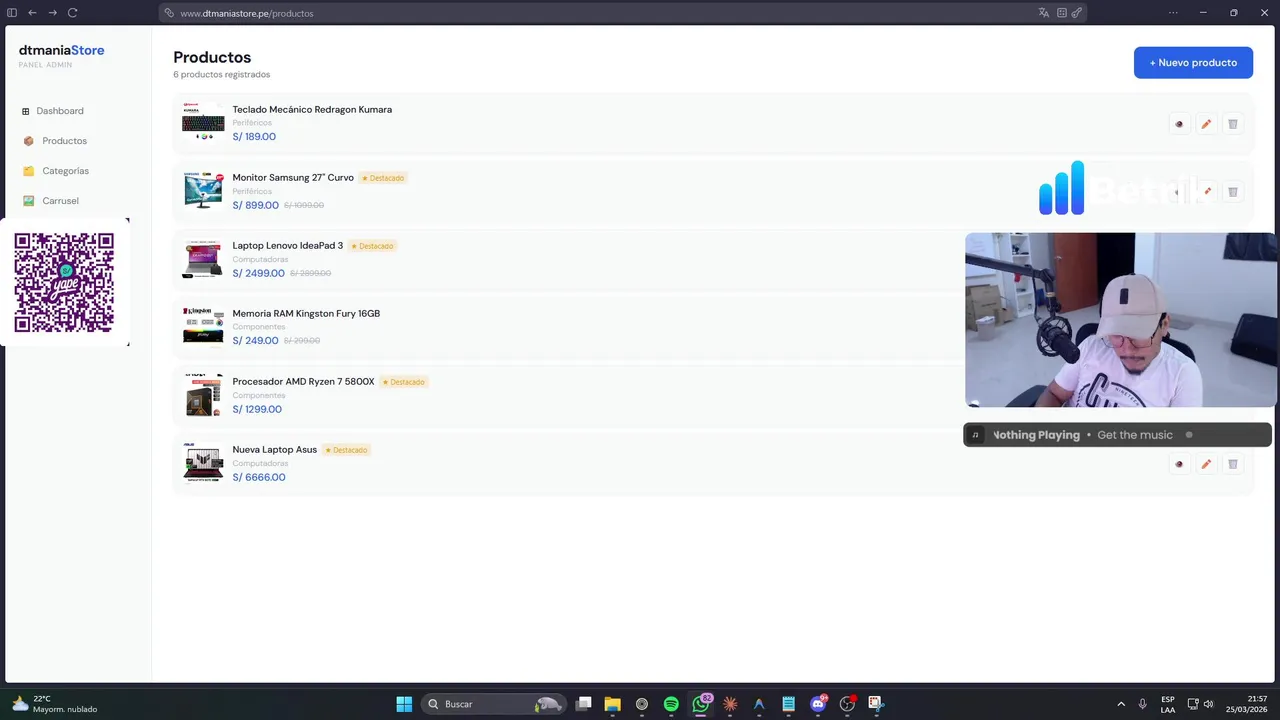The image size is (1280, 720).
Task: Click the + Nuevo producto button
Action: 1193,62
